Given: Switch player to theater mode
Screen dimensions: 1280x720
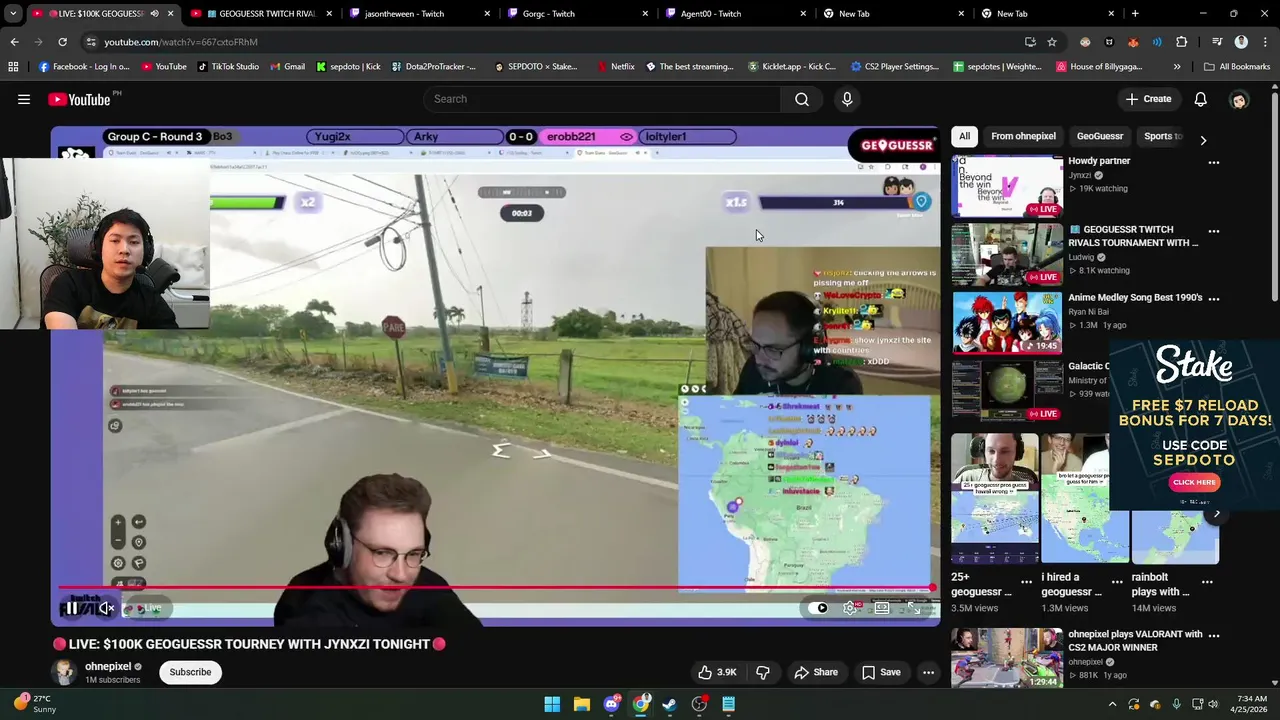Looking at the screenshot, I should (882, 608).
